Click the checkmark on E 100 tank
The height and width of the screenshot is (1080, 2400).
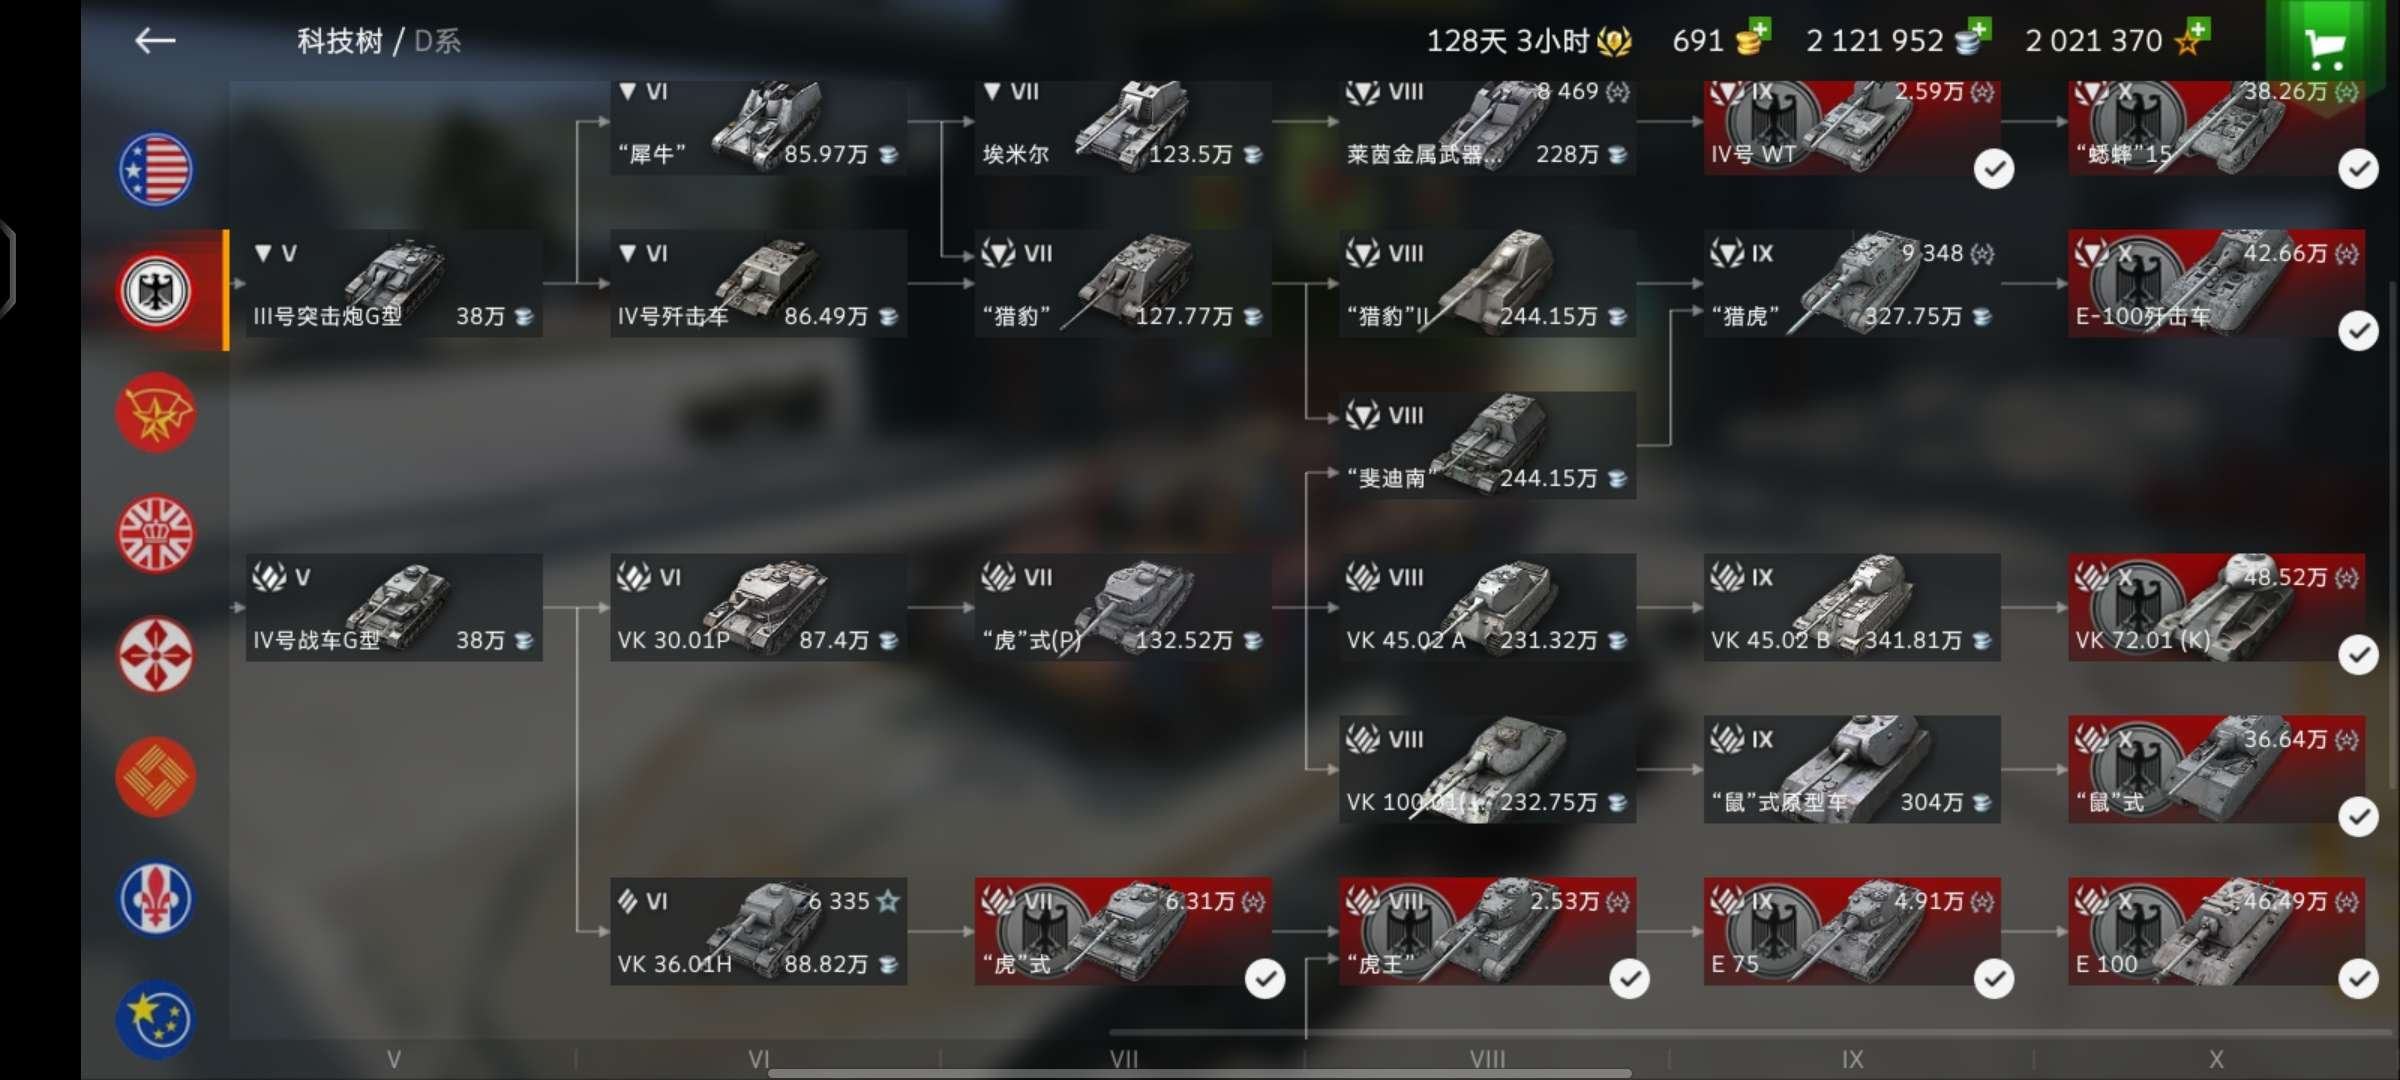[2358, 979]
